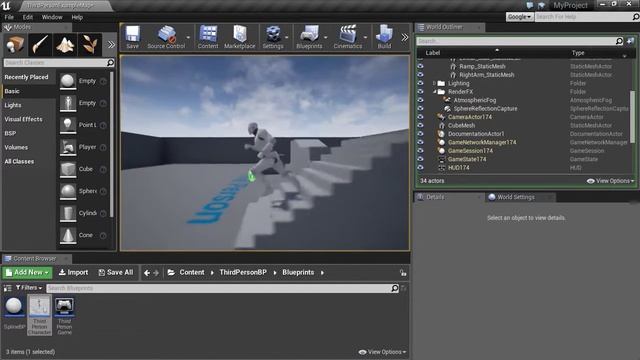Click the Sphere placement icon
This screenshot has width=640, height=360.
point(68,191)
